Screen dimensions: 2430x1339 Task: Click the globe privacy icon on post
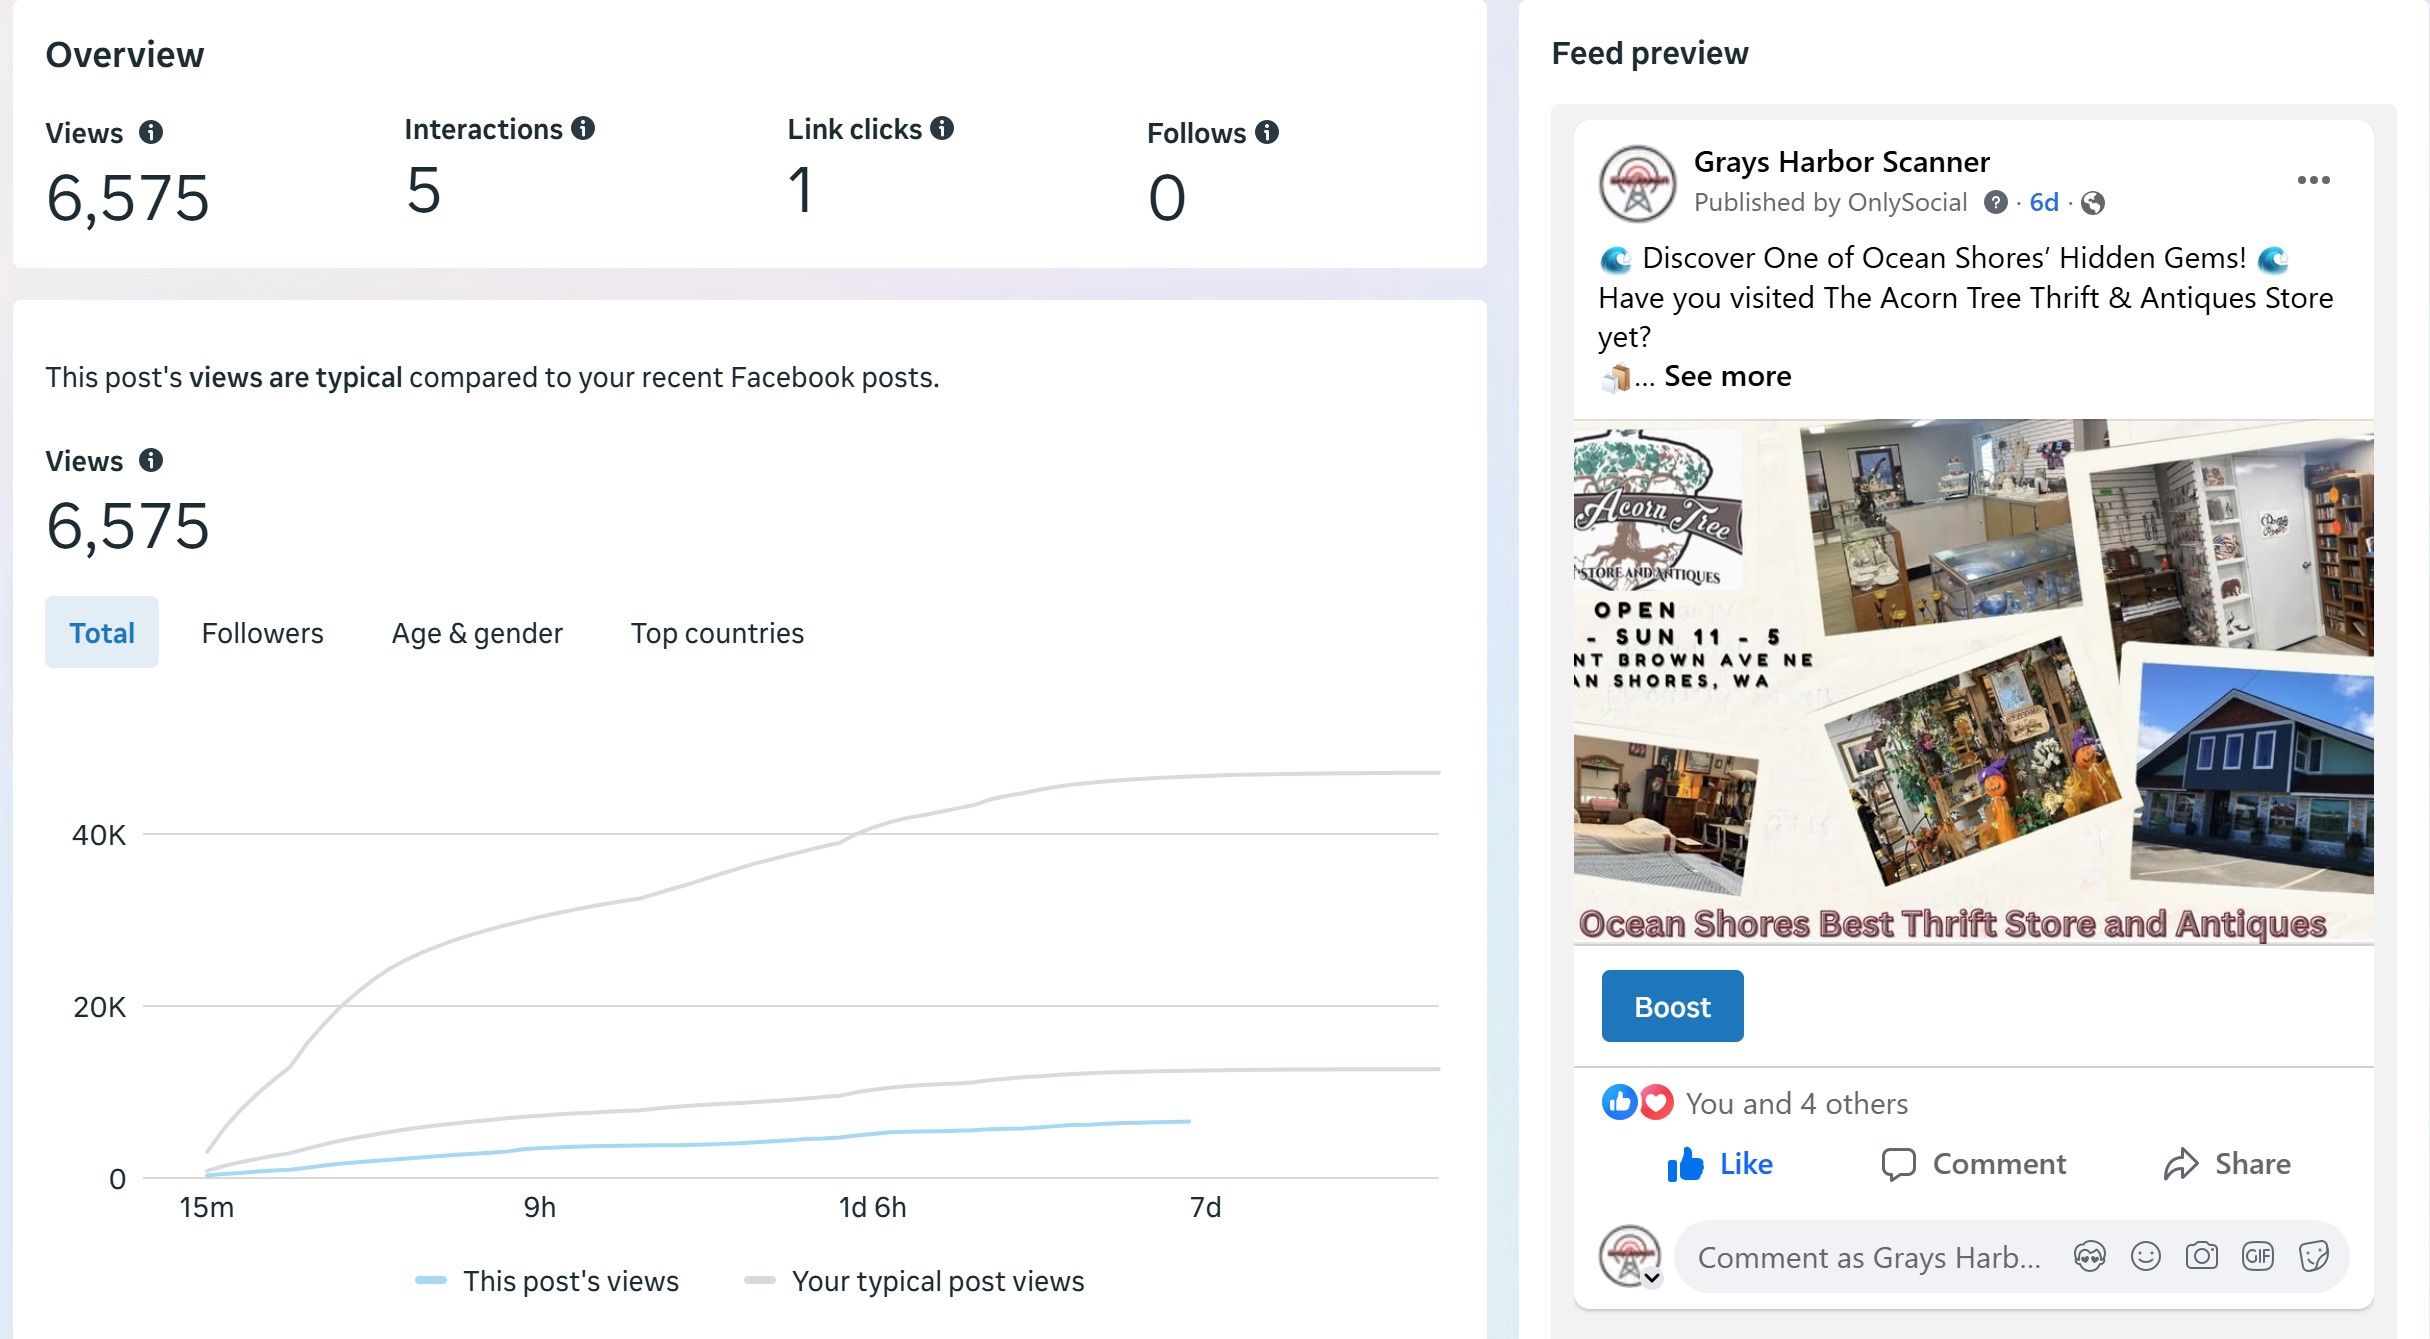(x=2092, y=203)
